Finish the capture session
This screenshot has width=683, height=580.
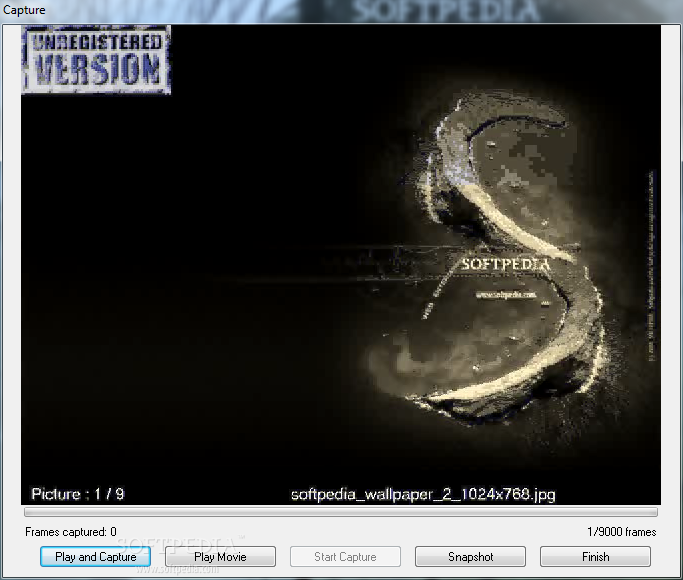[595, 556]
